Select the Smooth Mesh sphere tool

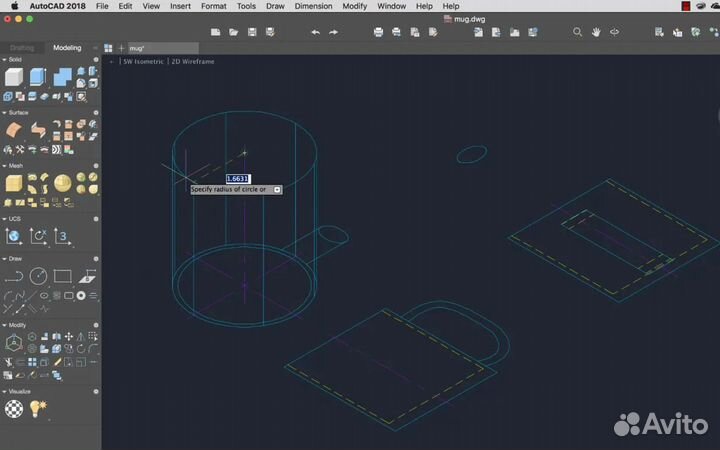62,183
